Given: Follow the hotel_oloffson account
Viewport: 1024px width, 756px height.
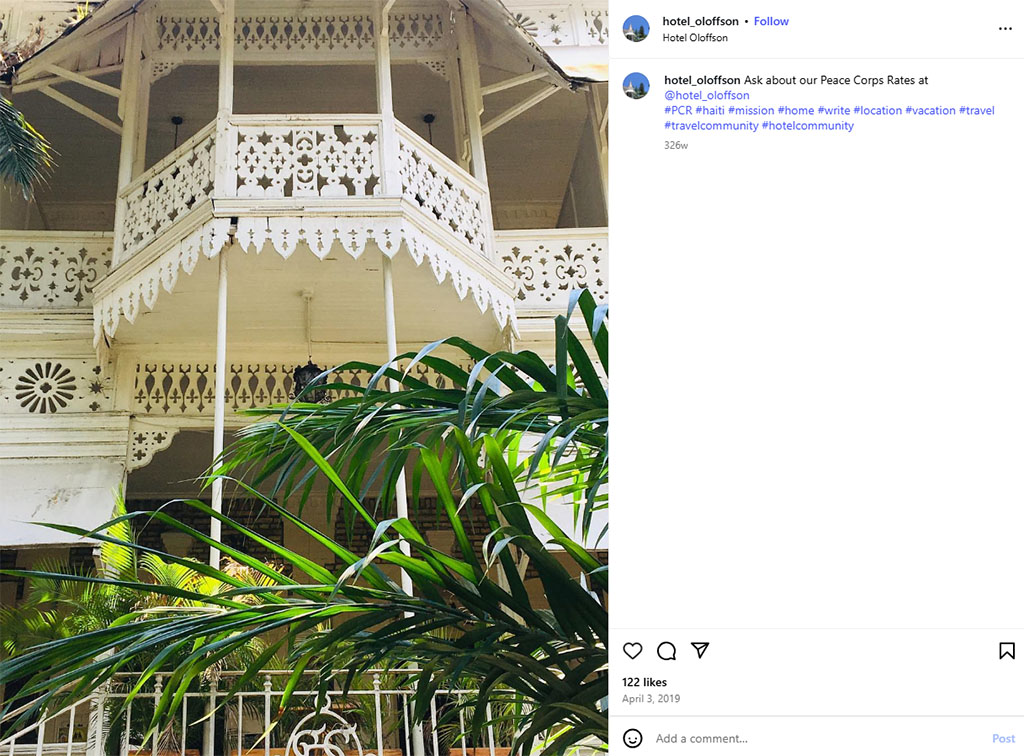Looking at the screenshot, I should 771,21.
